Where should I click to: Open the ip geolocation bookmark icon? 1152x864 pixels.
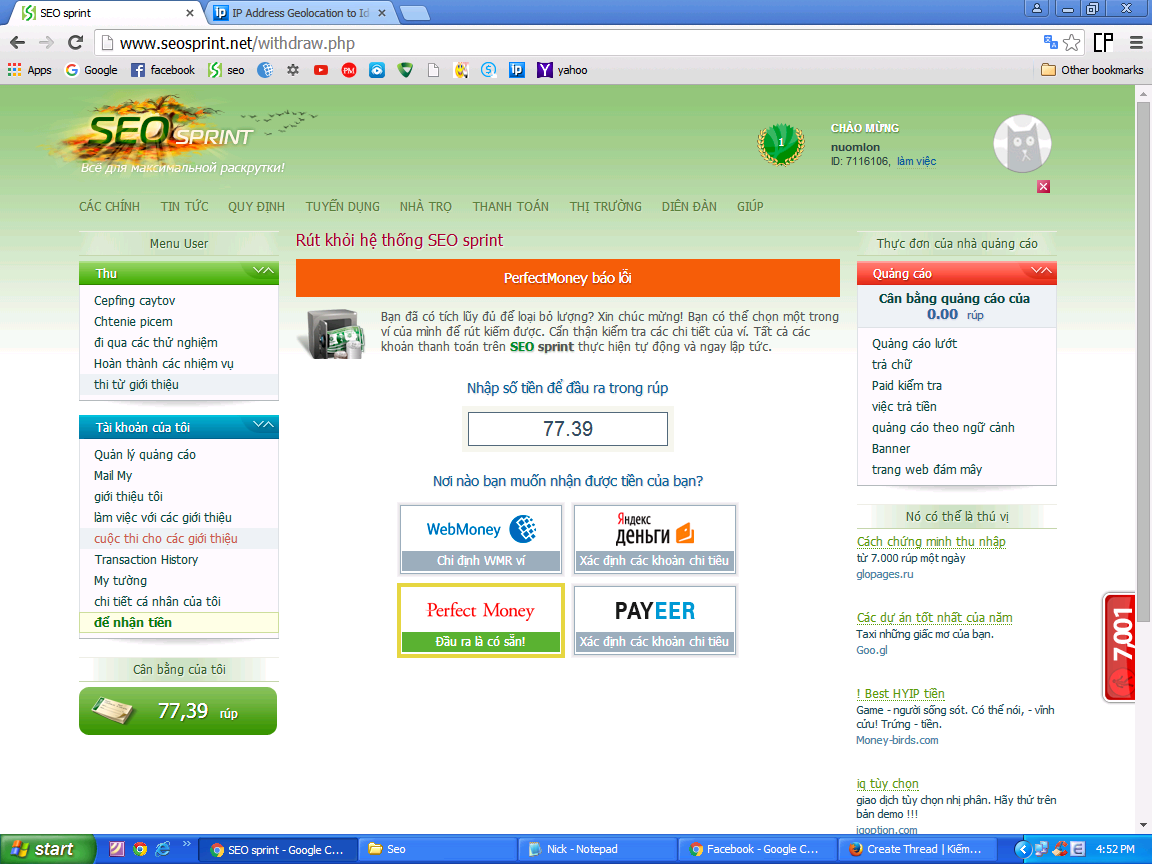[x=516, y=70]
